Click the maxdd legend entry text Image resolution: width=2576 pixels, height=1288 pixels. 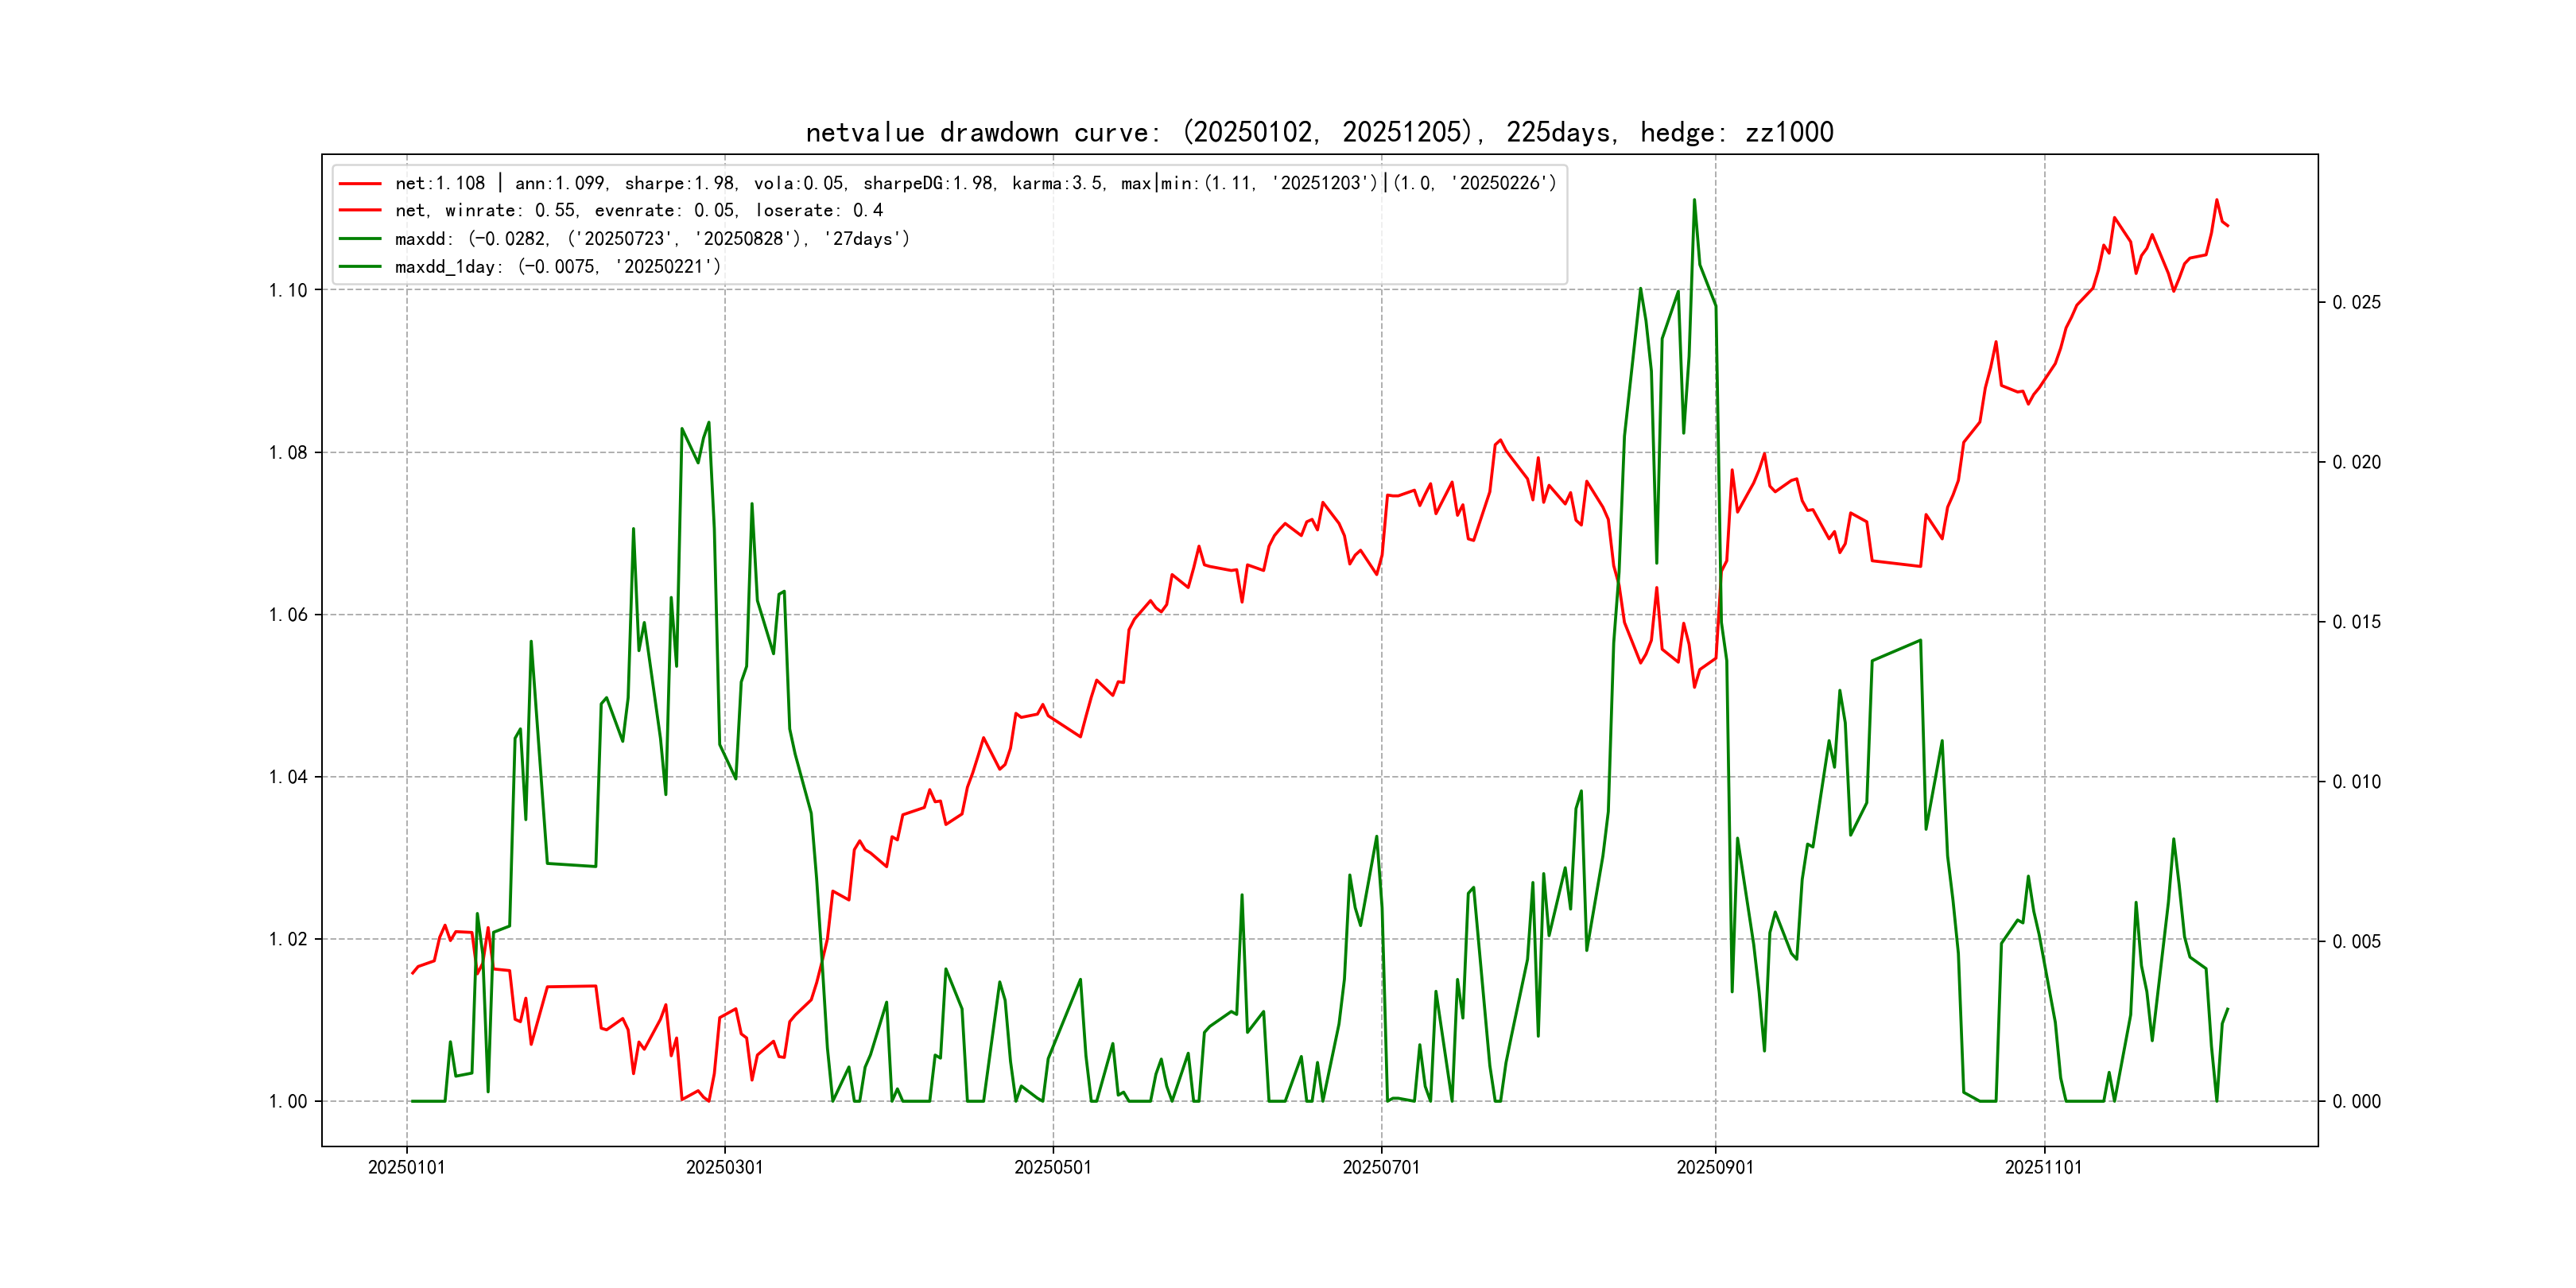(x=652, y=238)
